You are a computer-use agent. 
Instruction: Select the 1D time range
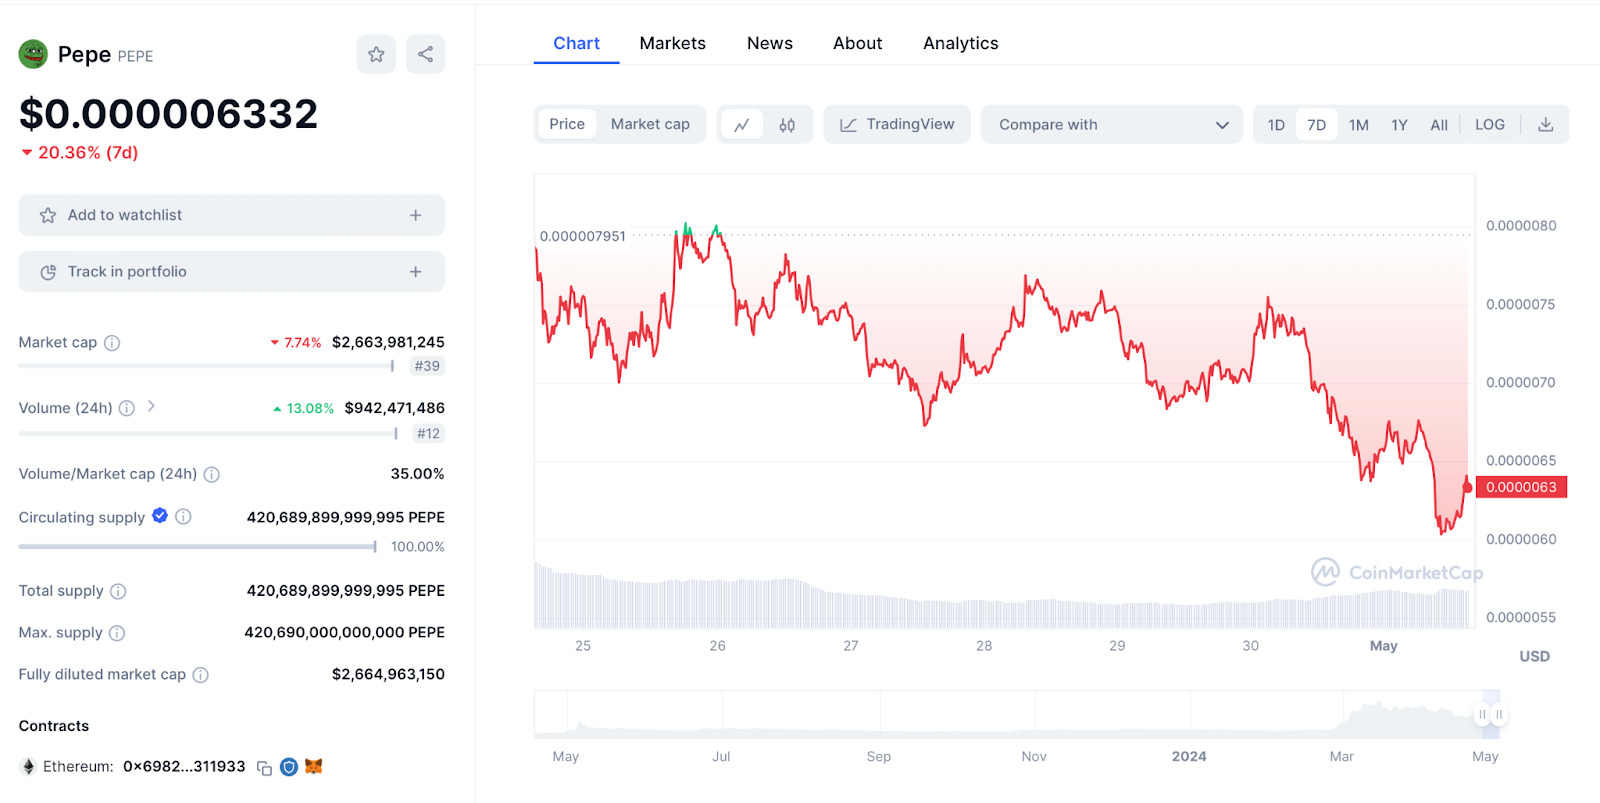click(1276, 125)
